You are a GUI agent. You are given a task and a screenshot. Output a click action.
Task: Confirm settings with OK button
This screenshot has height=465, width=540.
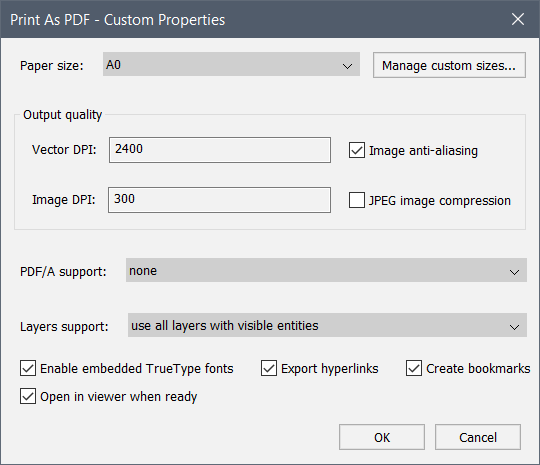click(x=382, y=437)
